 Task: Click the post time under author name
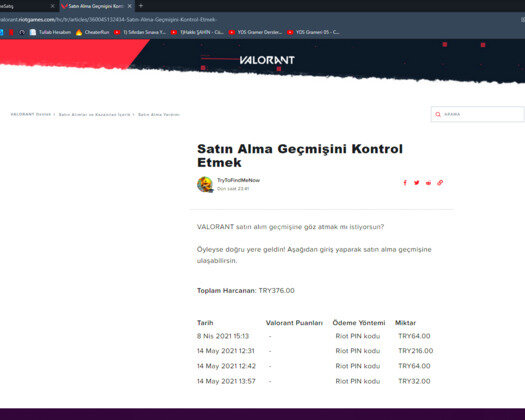[x=233, y=189]
